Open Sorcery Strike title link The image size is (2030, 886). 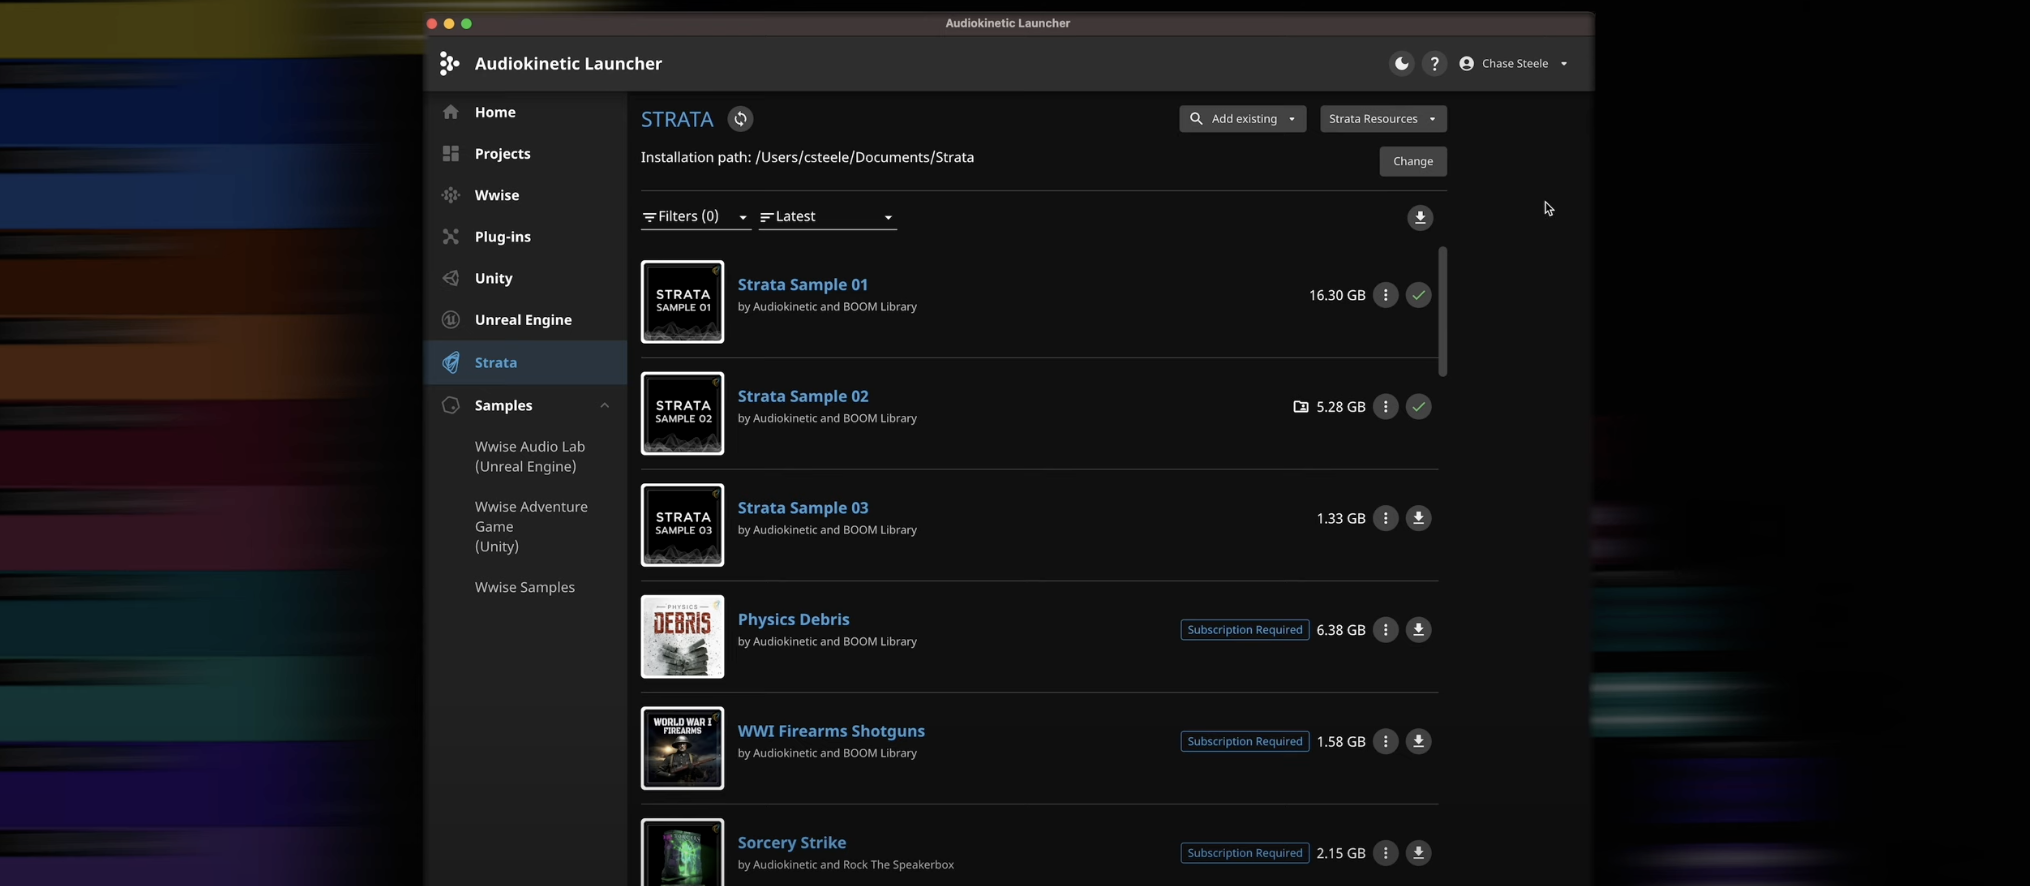(791, 842)
